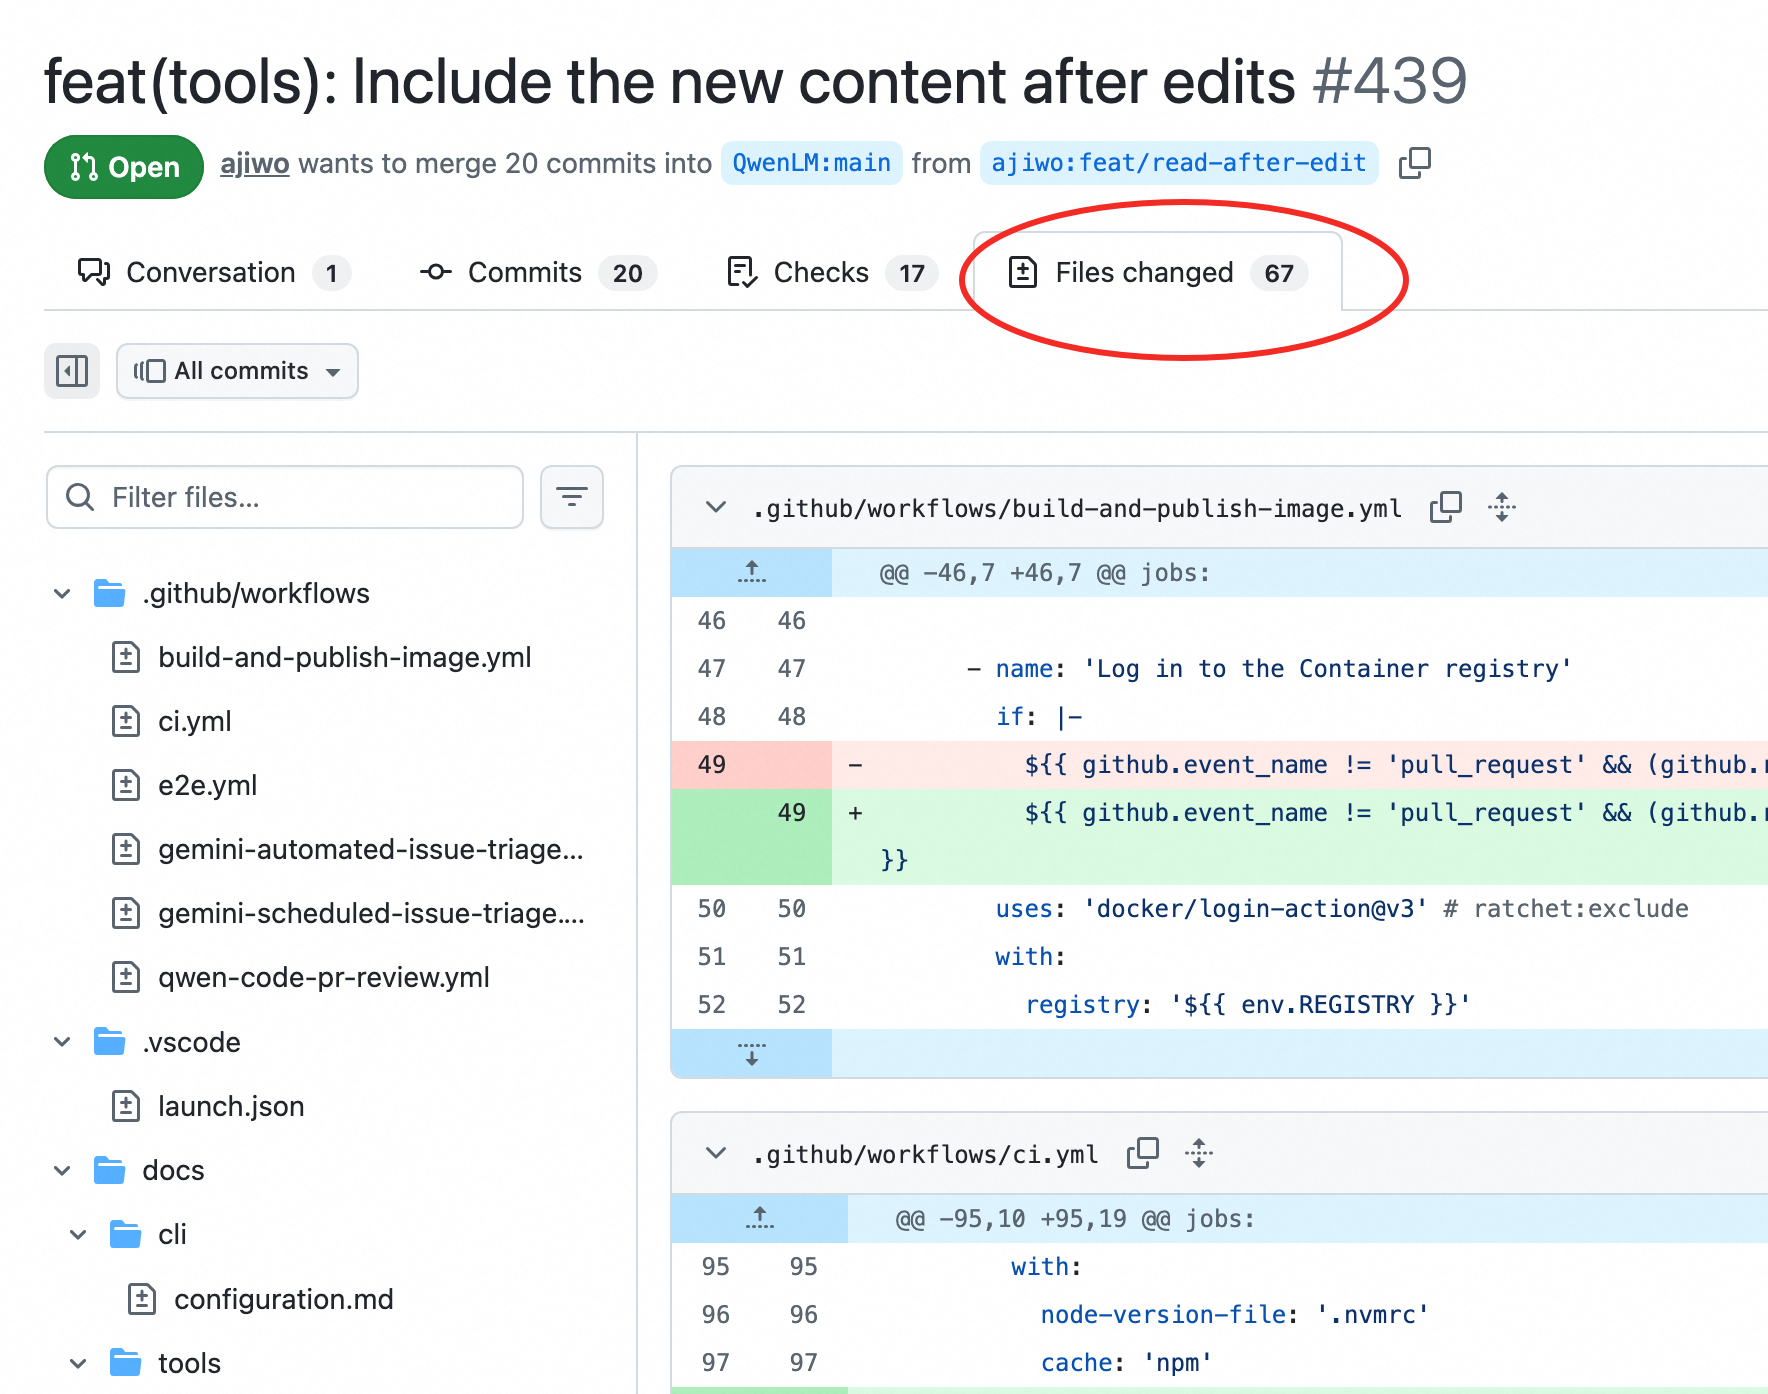The width and height of the screenshot is (1768, 1394).
Task: Toggle the file tree sidebar panel
Action: tap(72, 371)
